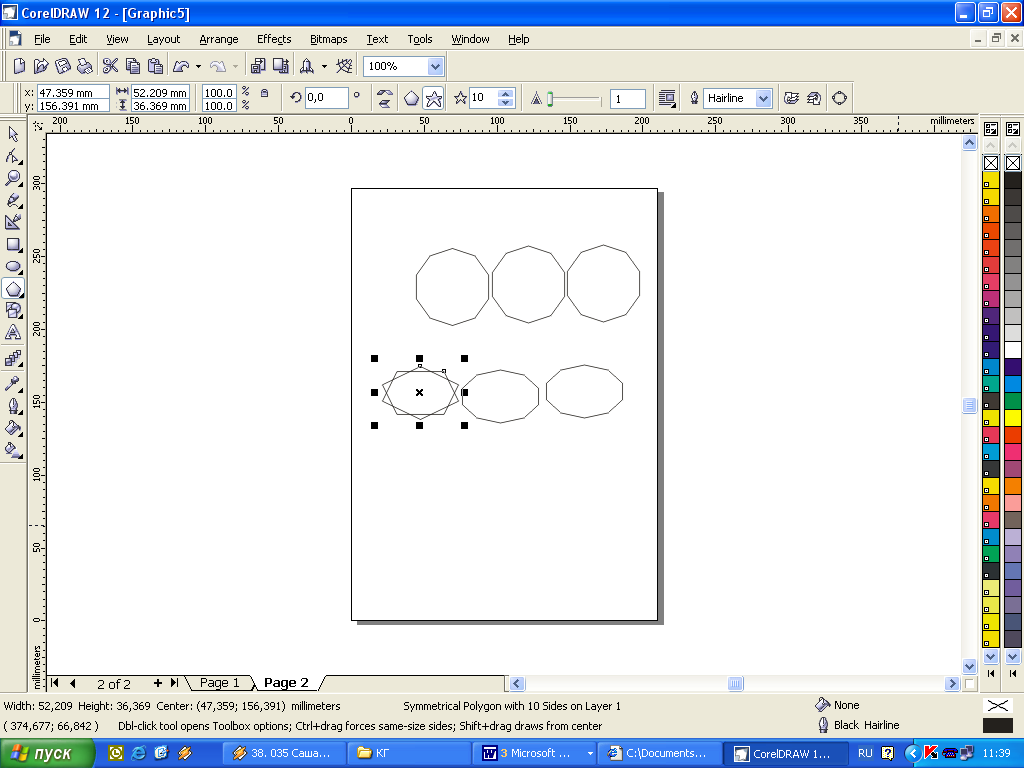This screenshot has height=768, width=1024.
Task: Increase number of polygon points spinner
Action: click(505, 93)
